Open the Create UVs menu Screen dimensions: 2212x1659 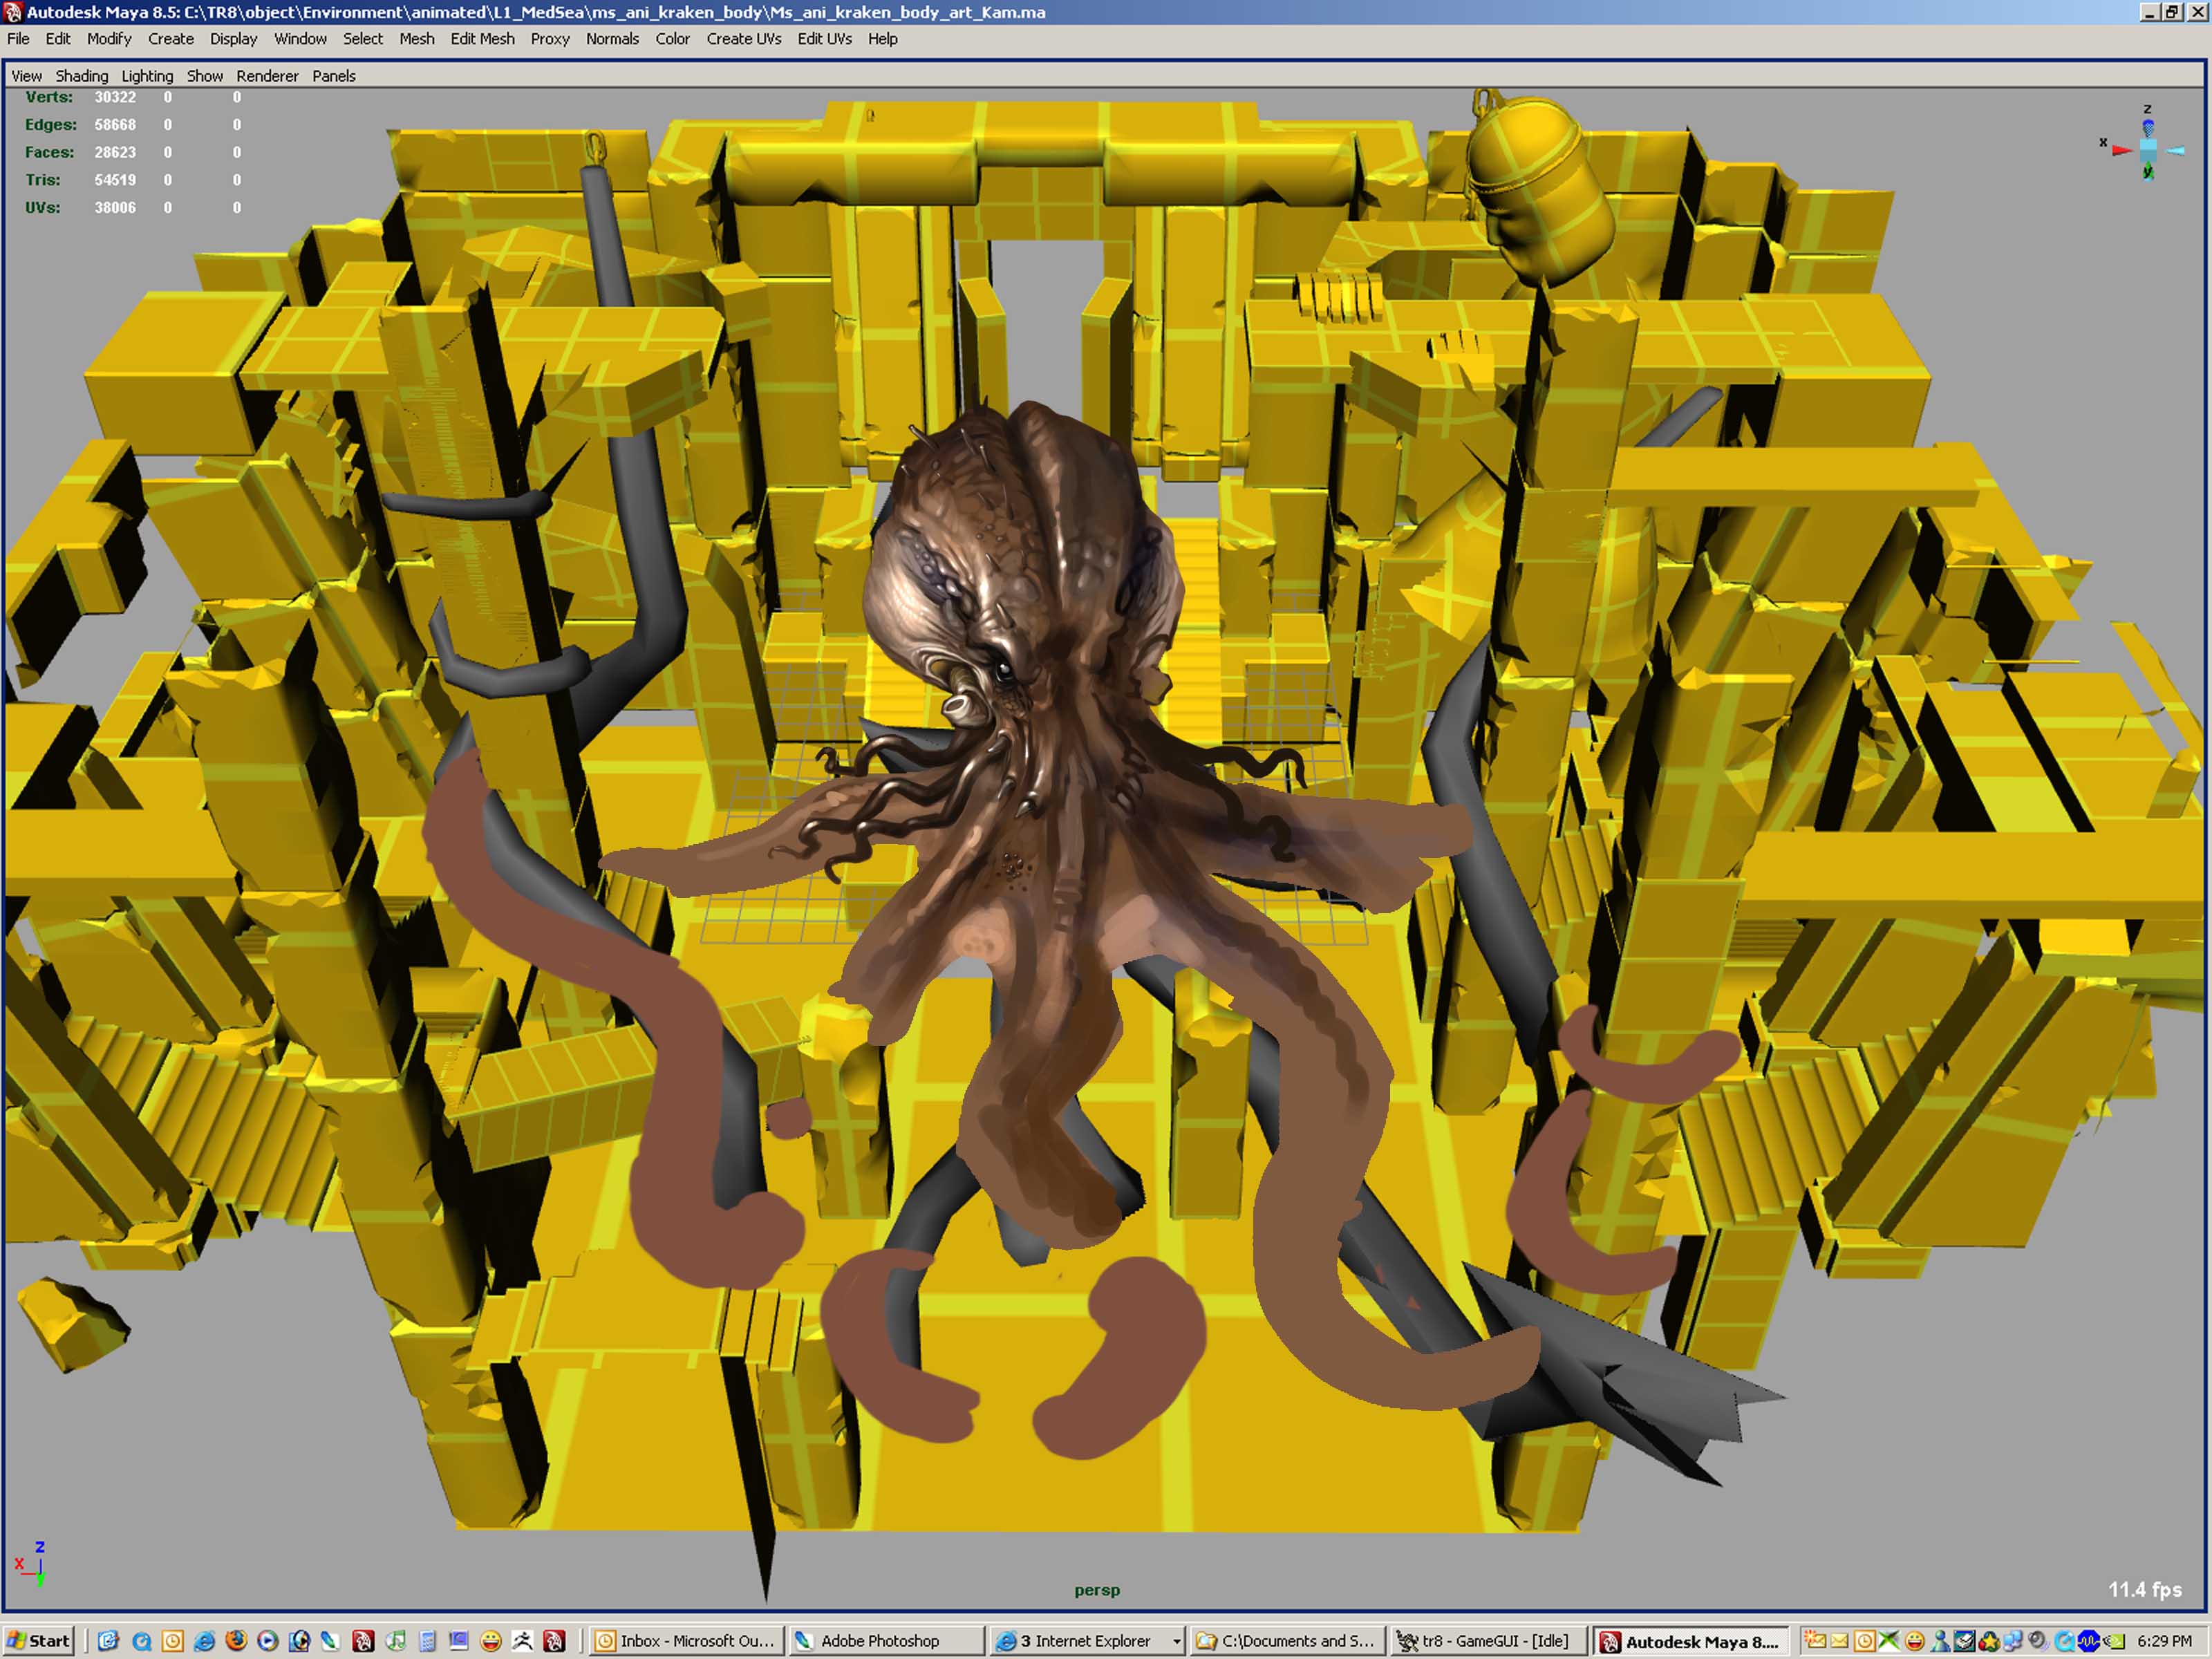[x=743, y=39]
